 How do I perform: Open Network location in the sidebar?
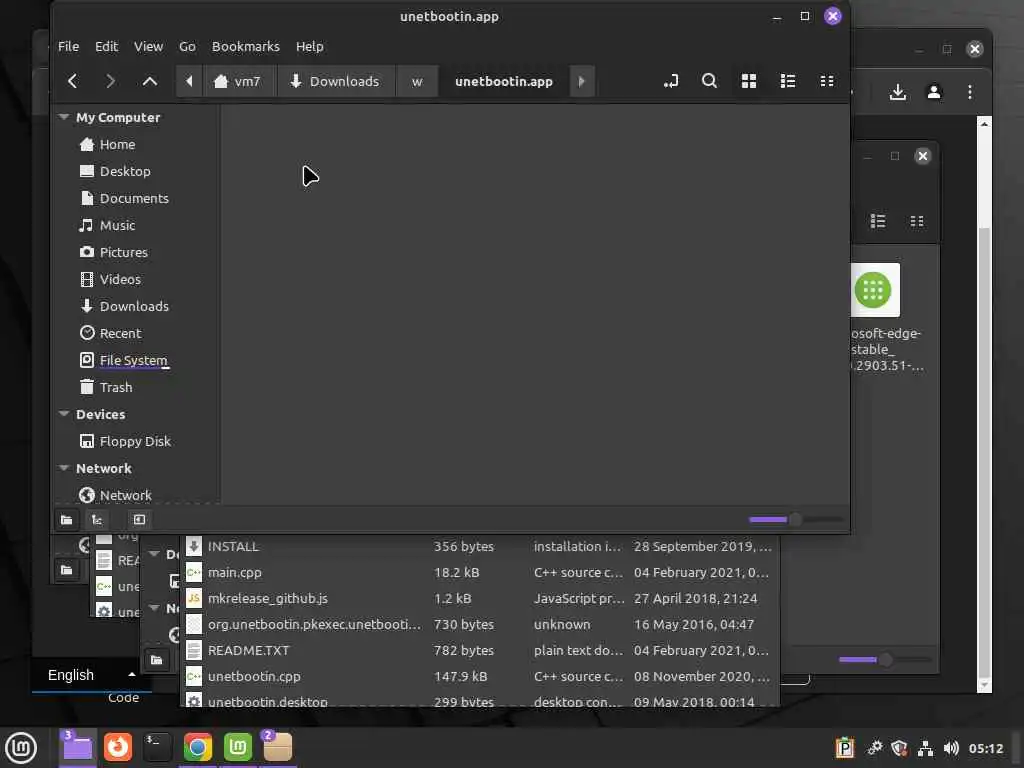125,495
